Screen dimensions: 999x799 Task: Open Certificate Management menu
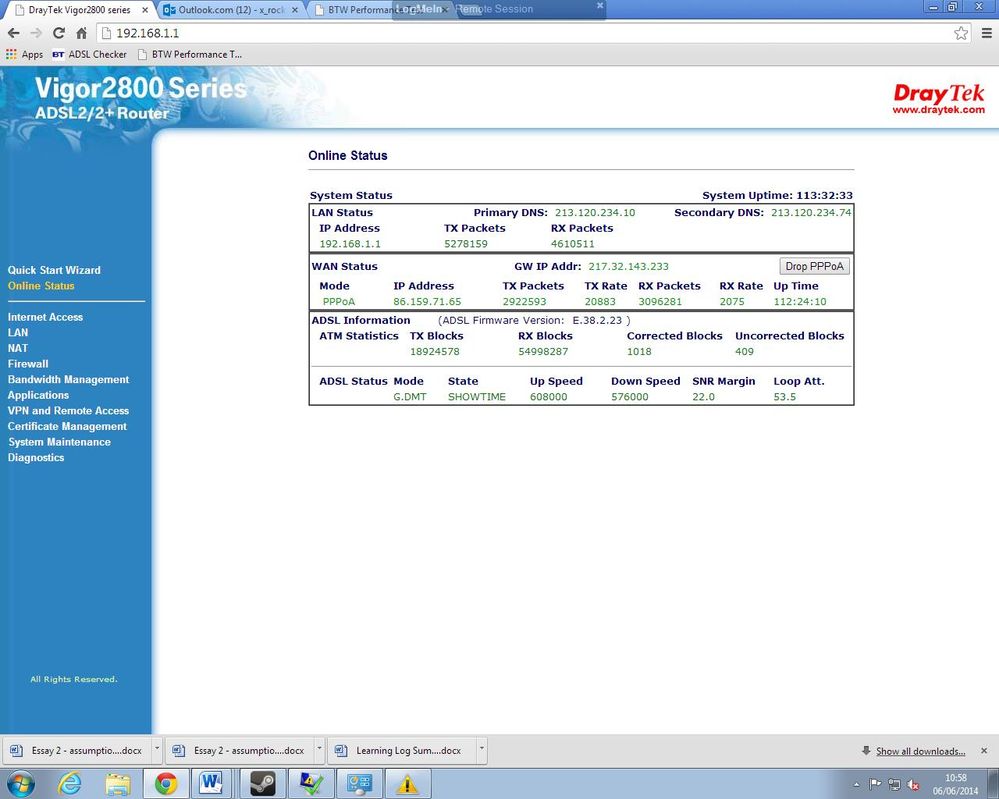67,426
